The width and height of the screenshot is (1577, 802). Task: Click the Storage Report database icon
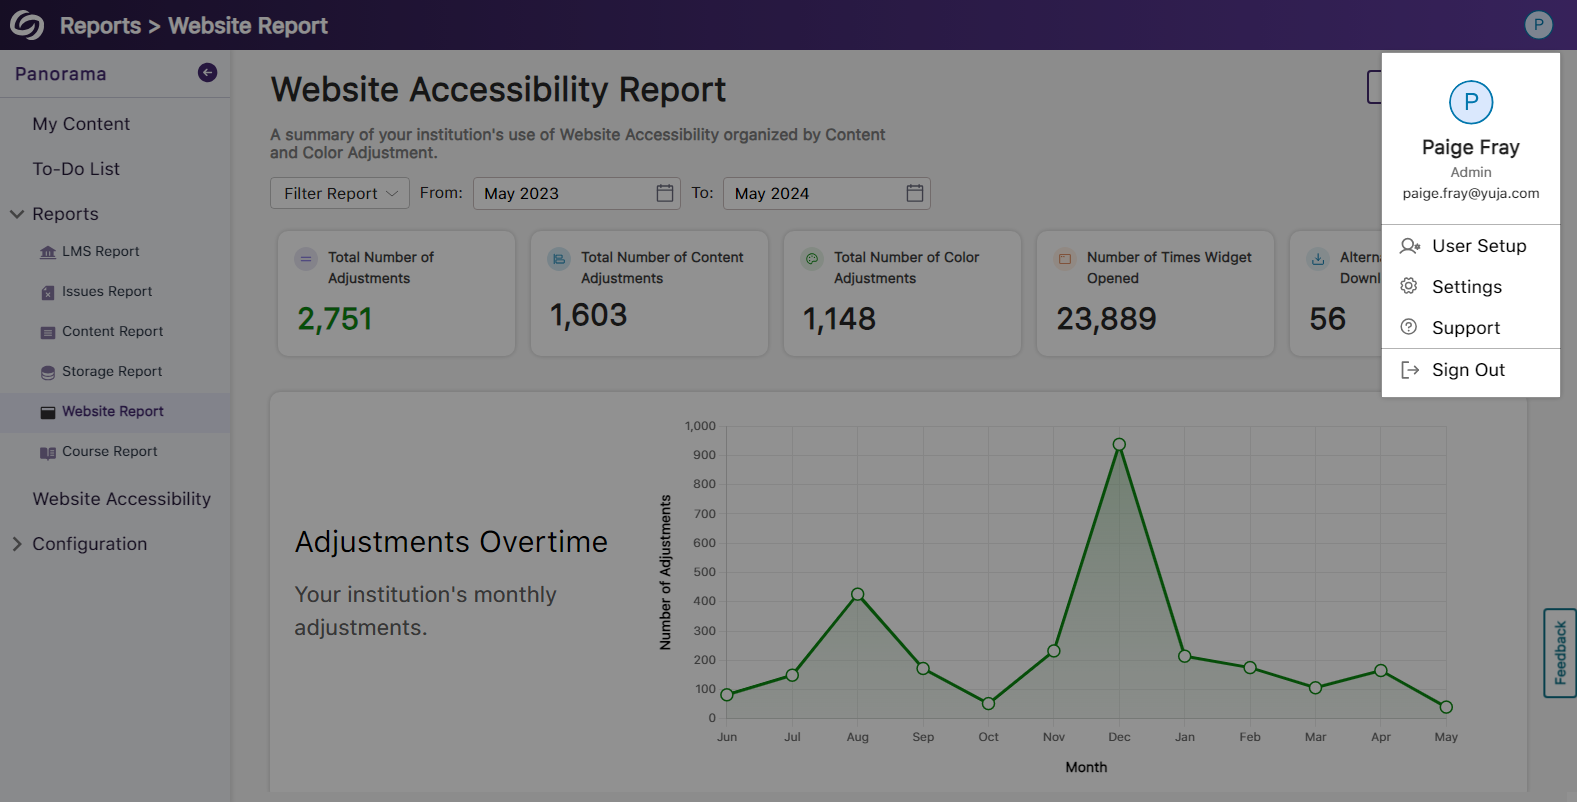click(x=48, y=372)
